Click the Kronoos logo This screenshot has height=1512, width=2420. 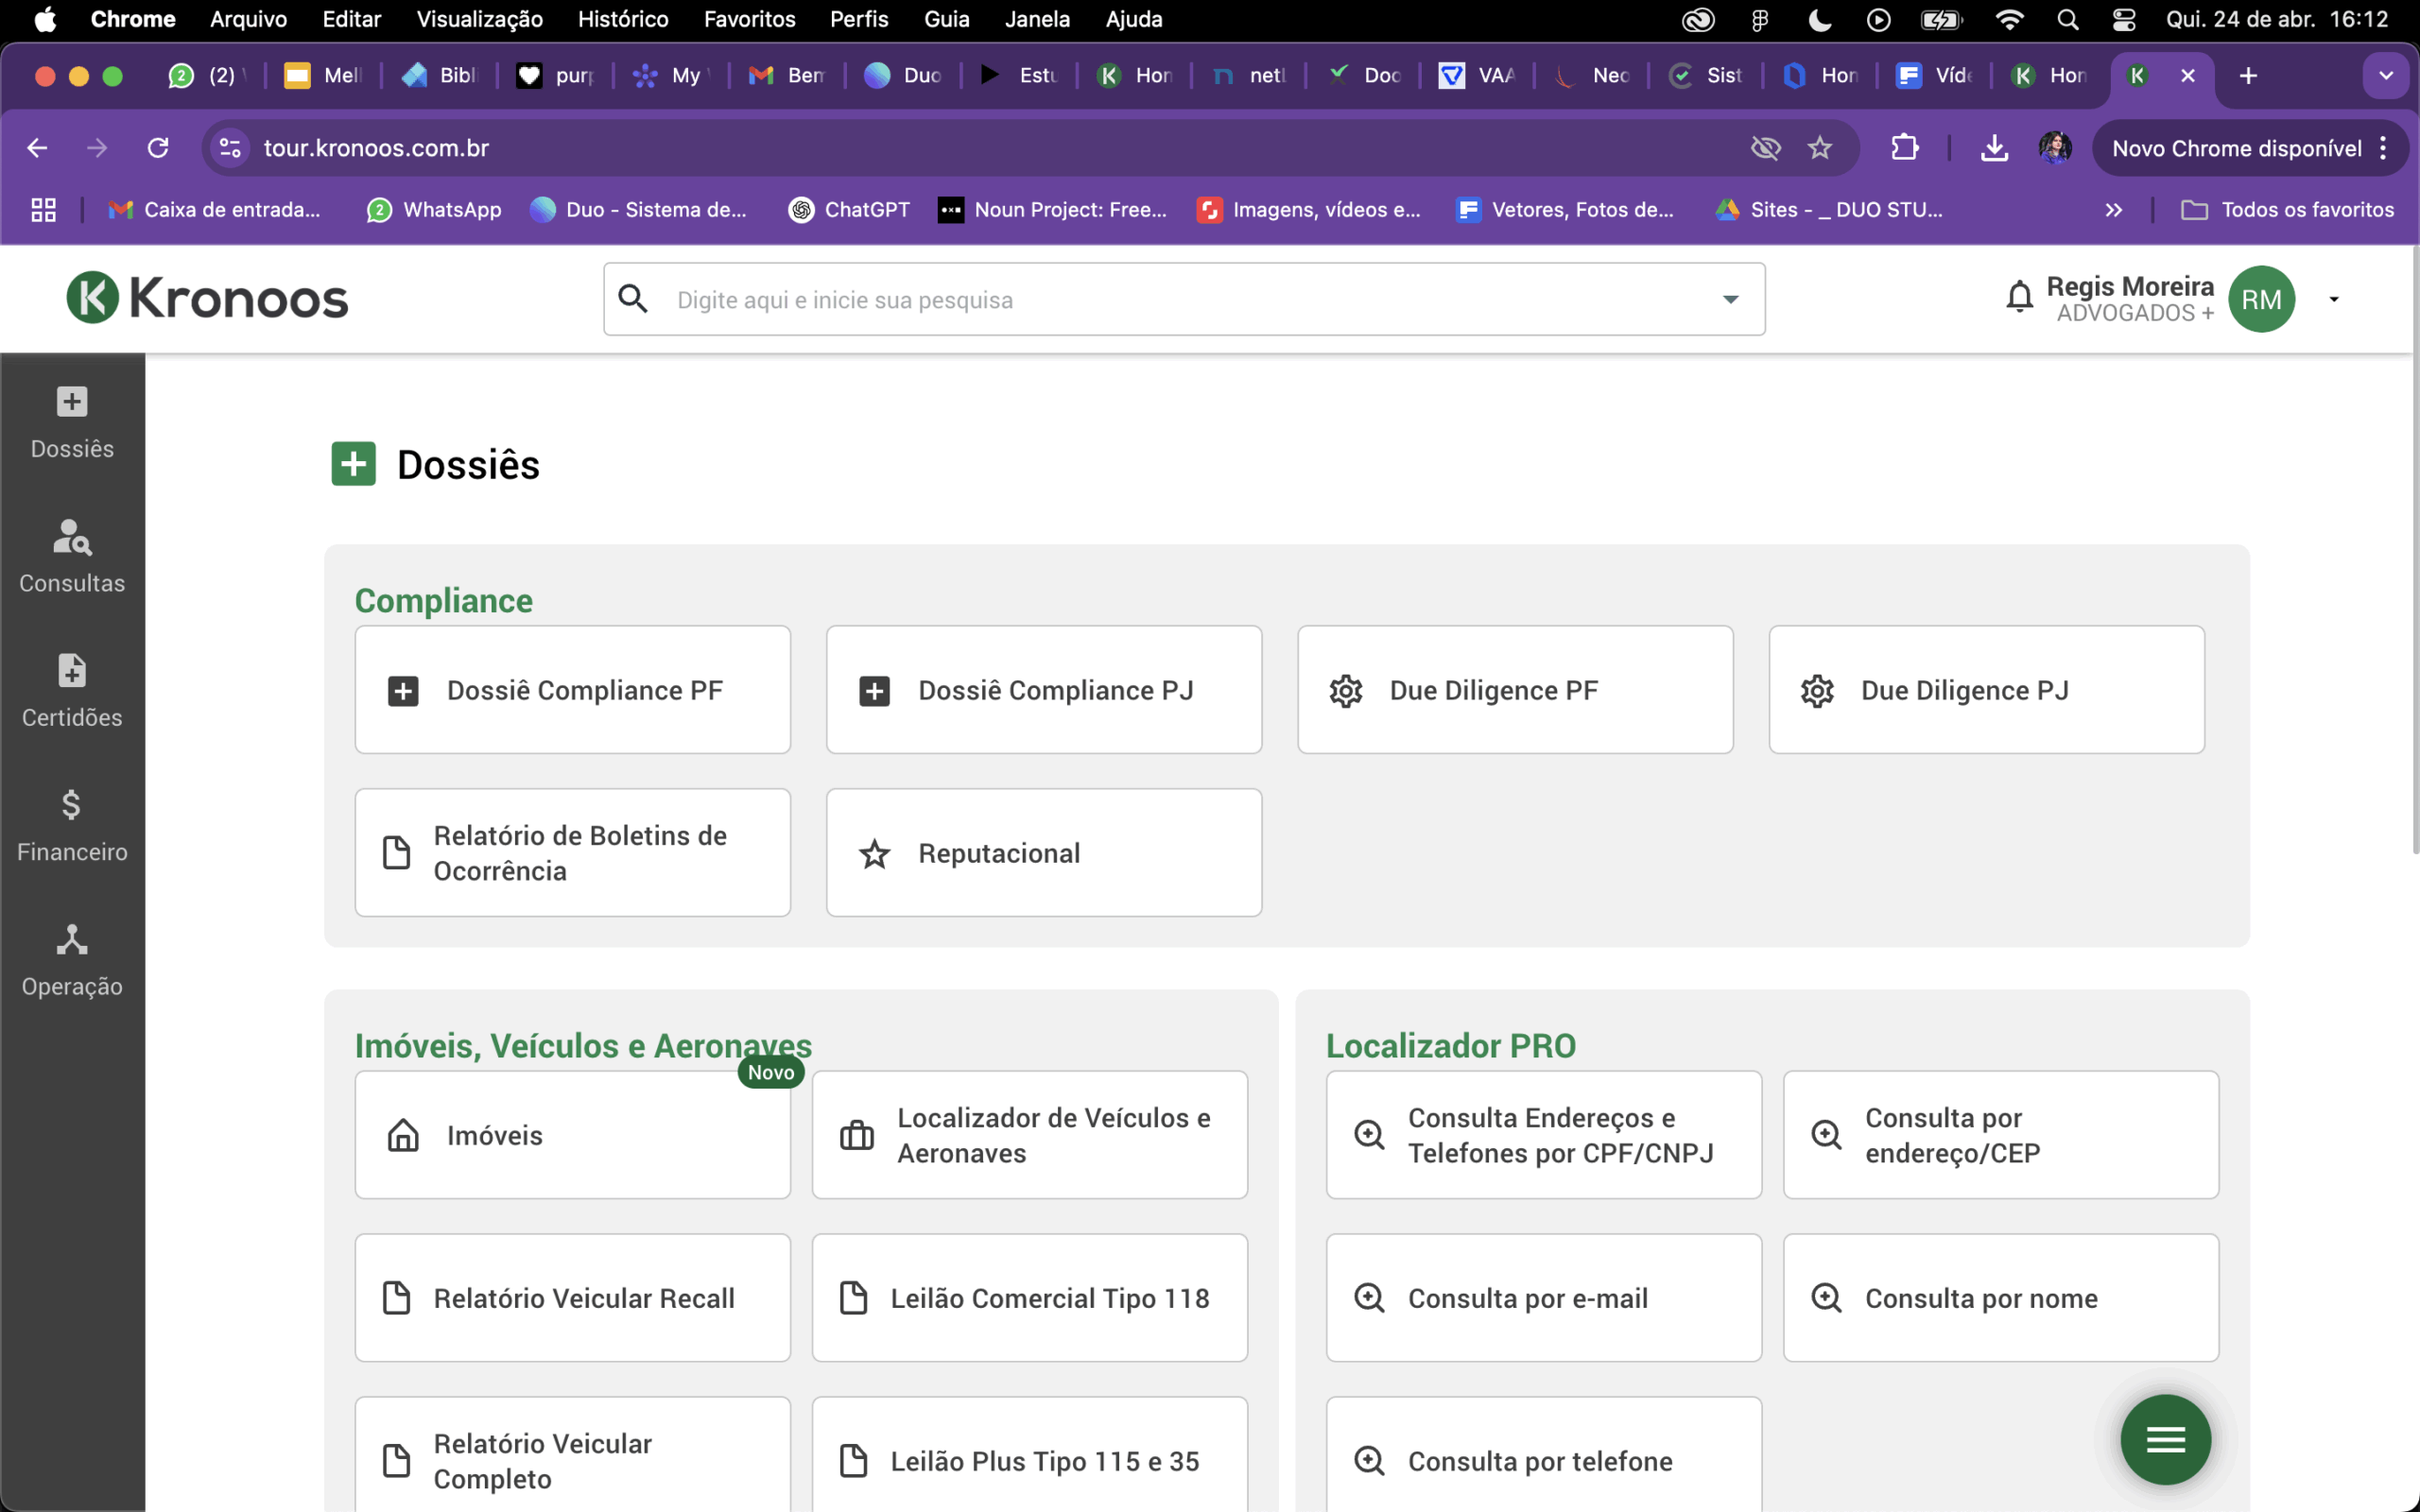[207, 298]
